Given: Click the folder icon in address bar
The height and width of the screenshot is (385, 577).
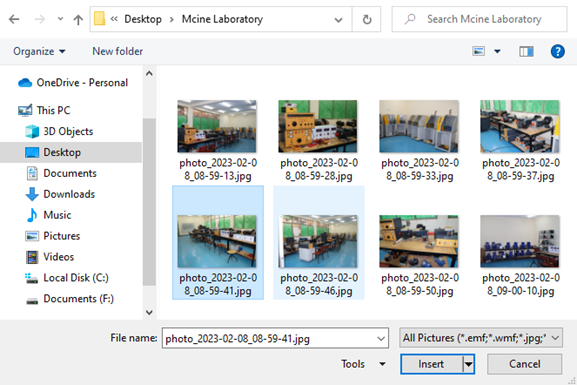Looking at the screenshot, I should [x=99, y=19].
